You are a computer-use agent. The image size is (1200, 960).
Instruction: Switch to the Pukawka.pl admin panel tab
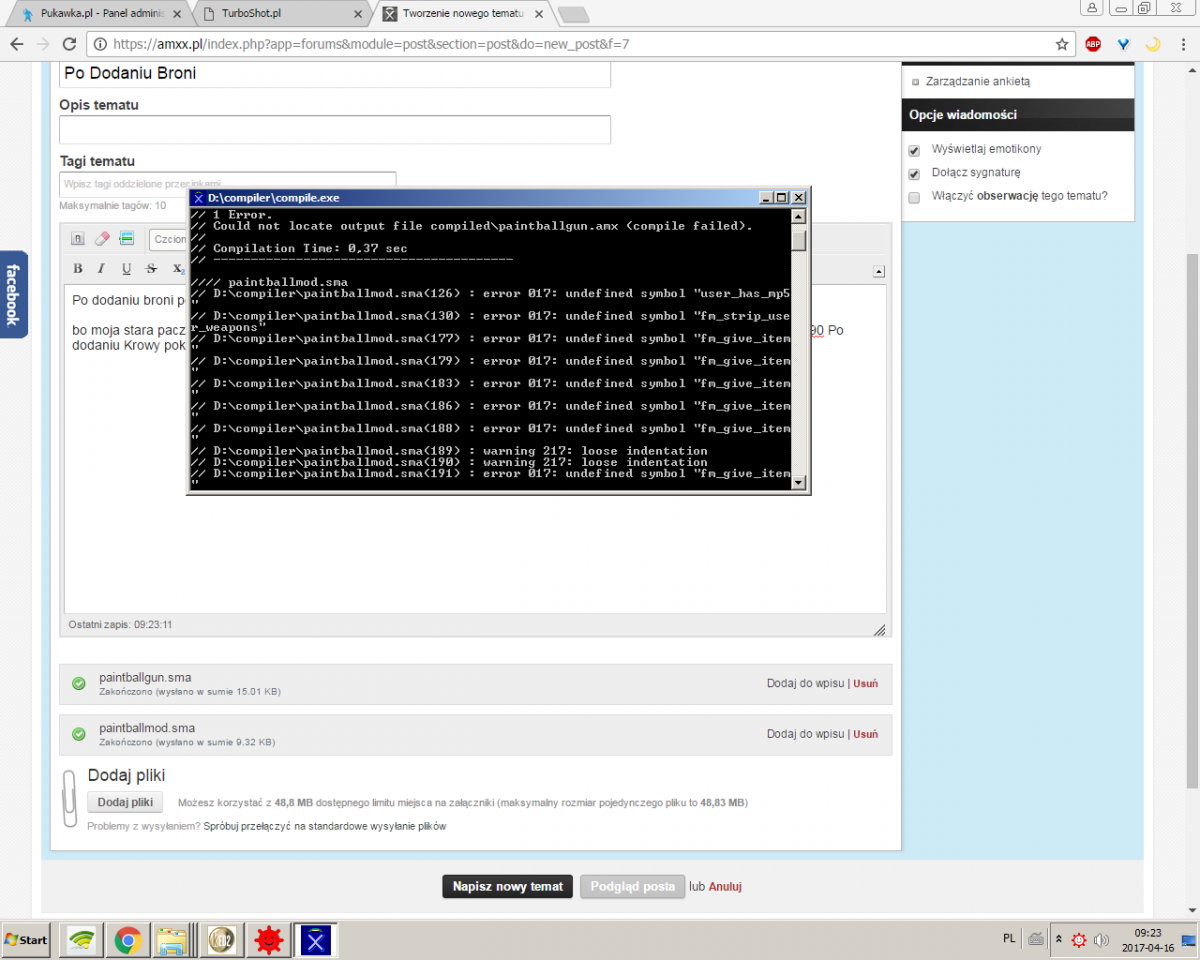pos(100,14)
